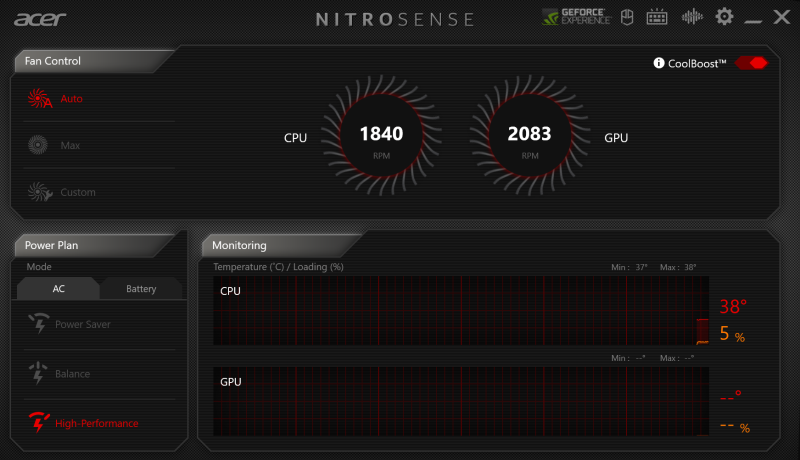
Task: Choose the Power Saver plan label
Action: click(x=83, y=324)
